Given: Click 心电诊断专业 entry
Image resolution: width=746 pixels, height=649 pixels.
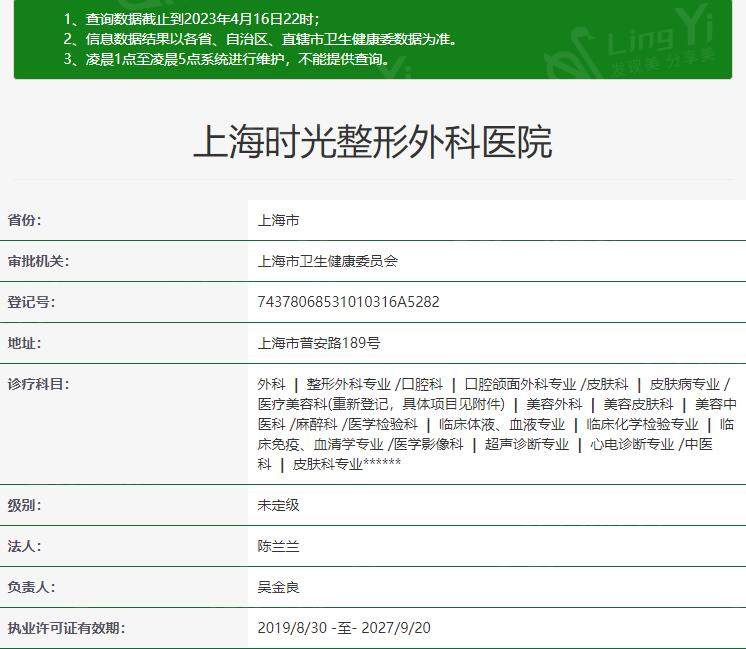Looking at the screenshot, I should 632,444.
